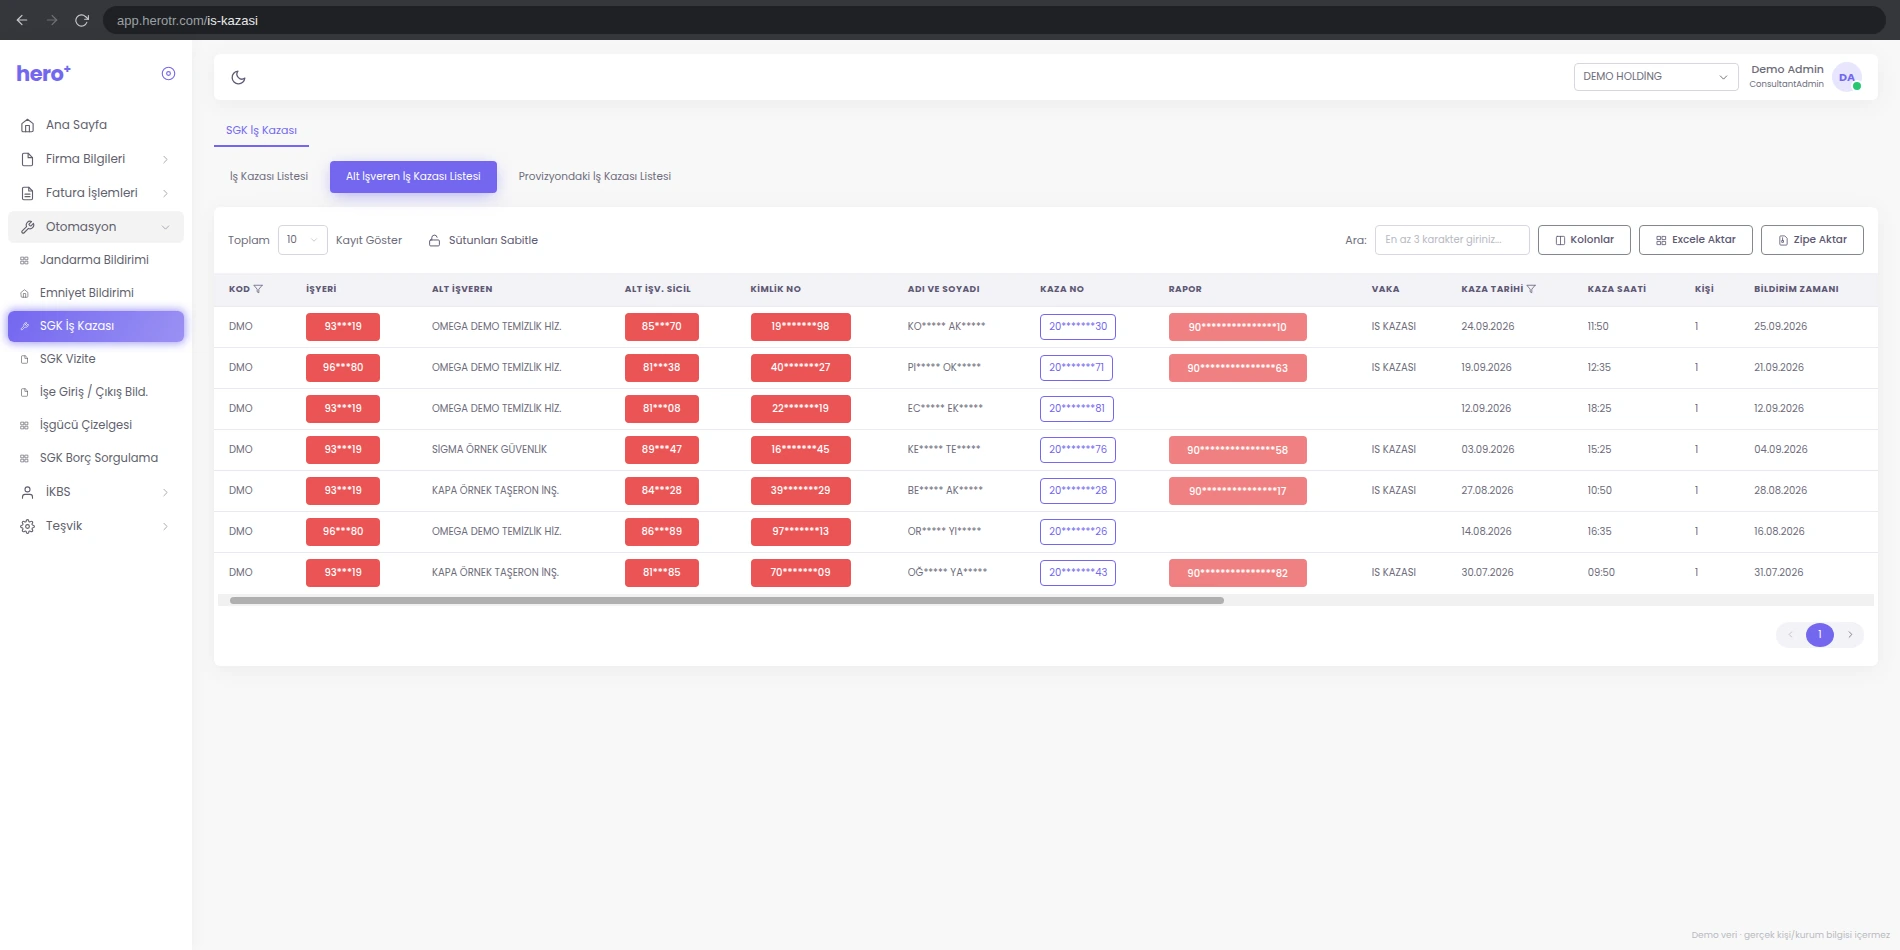Open the records-per-page dropdown showing 10
The image size is (1900, 950).
pyautogui.click(x=302, y=240)
